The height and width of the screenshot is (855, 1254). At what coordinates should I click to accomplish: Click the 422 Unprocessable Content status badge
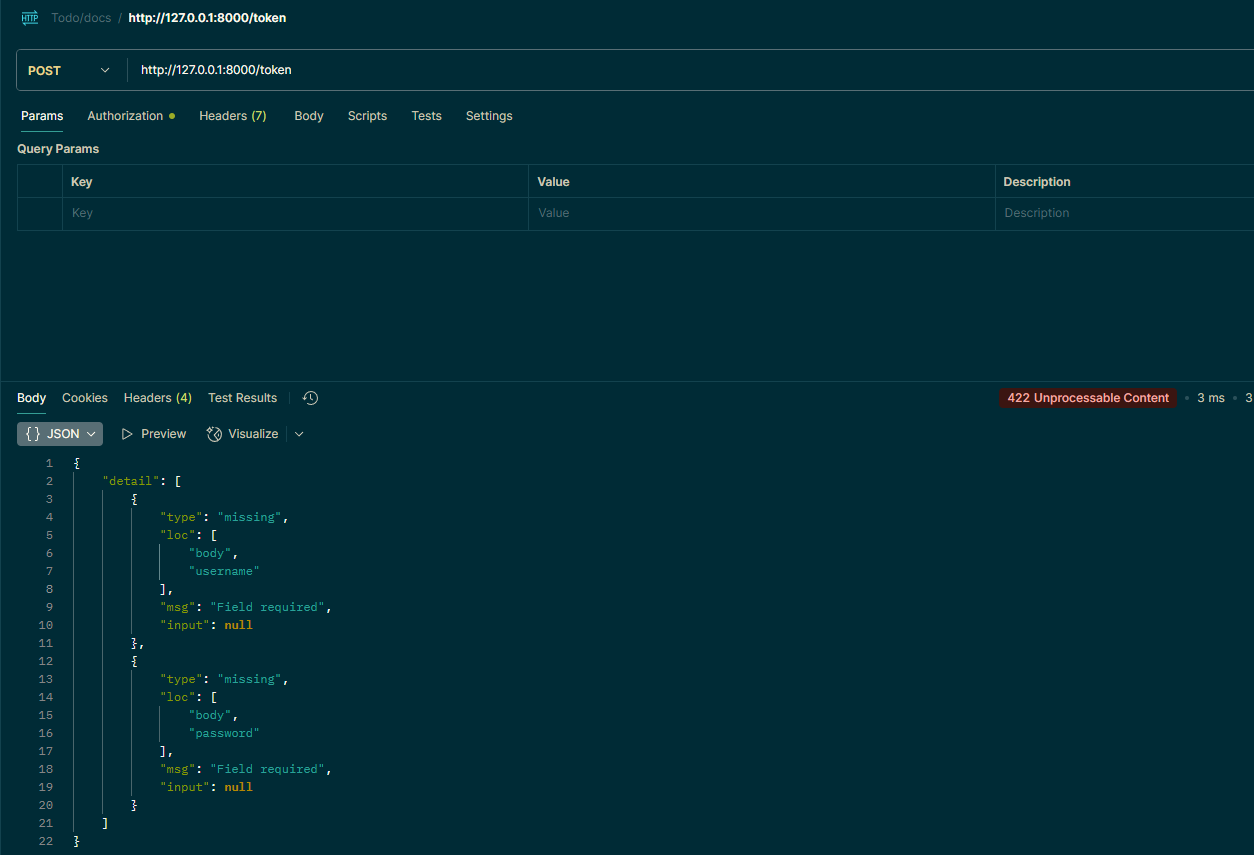(1088, 398)
